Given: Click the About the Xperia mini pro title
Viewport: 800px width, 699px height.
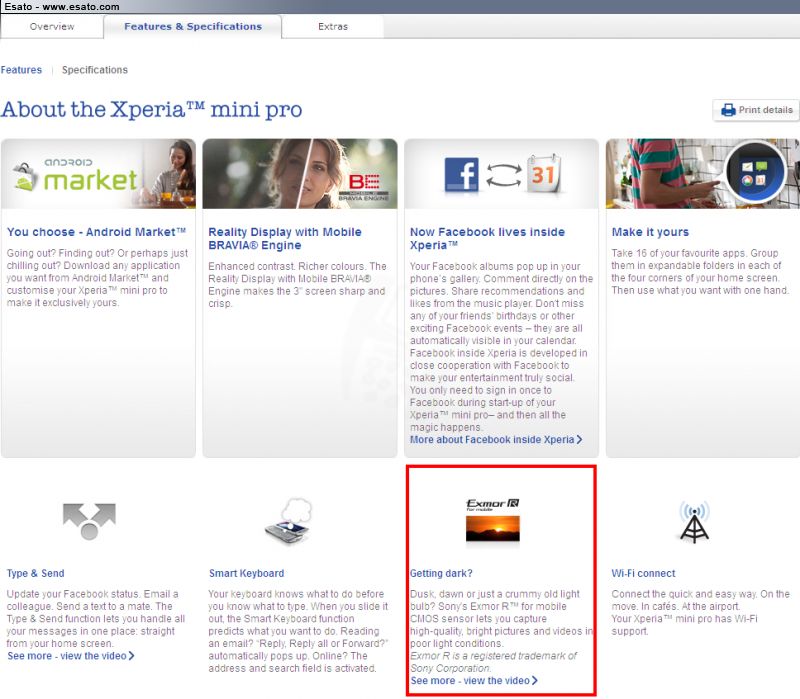Looking at the screenshot, I should tap(152, 110).
